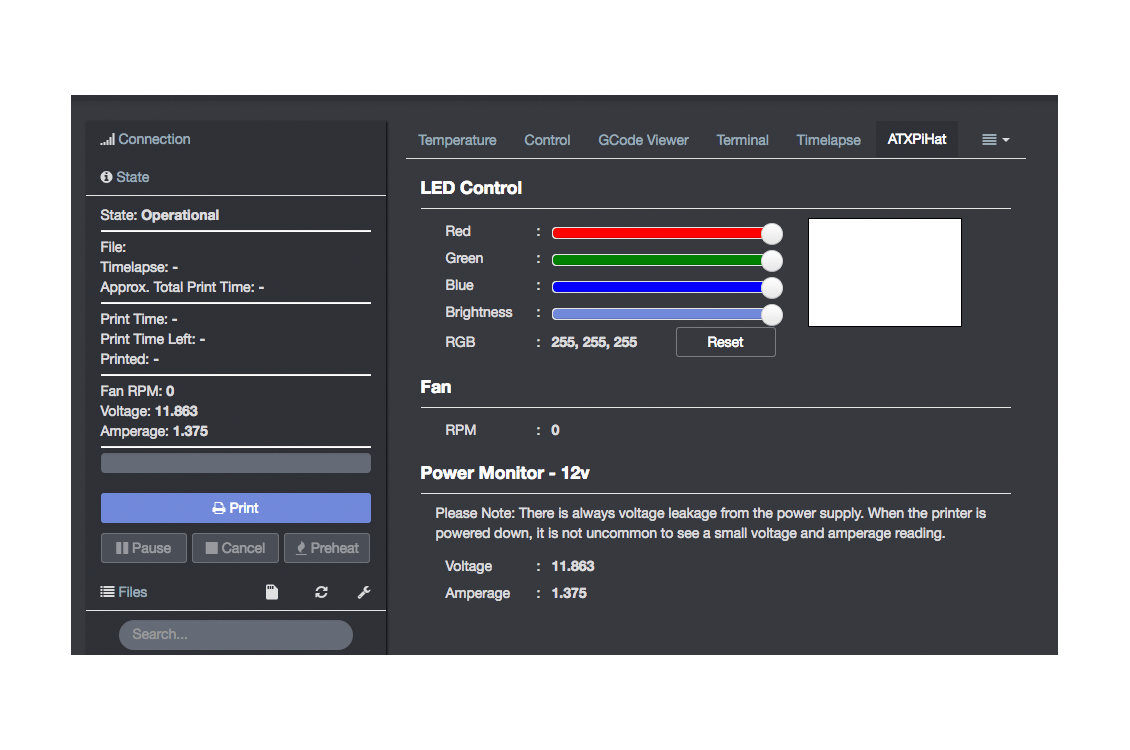Click the SD card icon in Files
This screenshot has height=750, width=1130.
coord(271,592)
